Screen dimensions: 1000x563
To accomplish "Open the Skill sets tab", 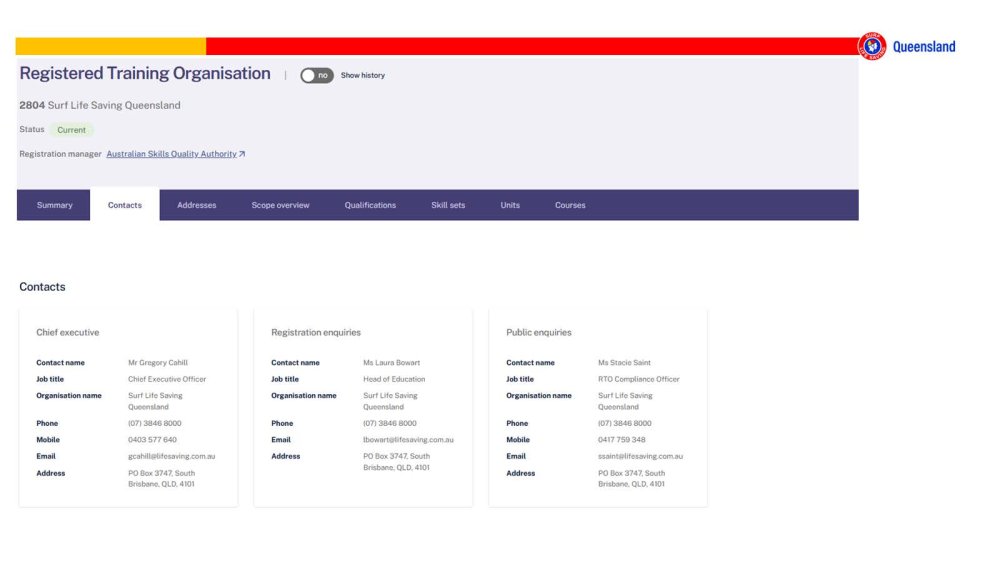I will coord(448,205).
